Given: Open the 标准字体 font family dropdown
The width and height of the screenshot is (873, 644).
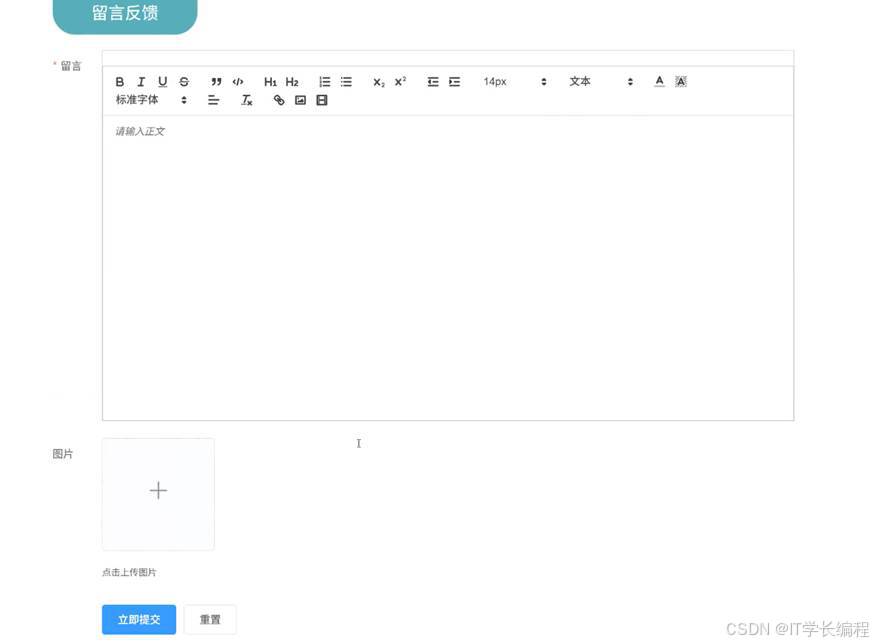Looking at the screenshot, I should [151, 100].
